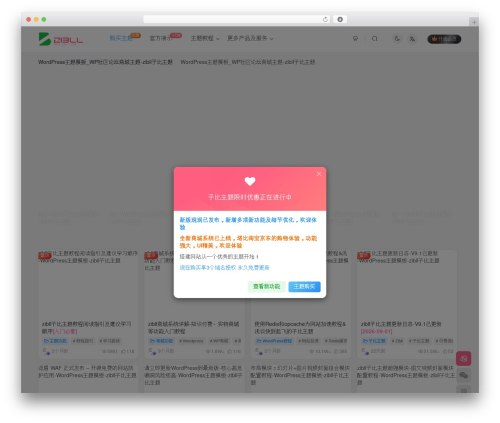Reload the page via browser refresh icon

click(x=325, y=19)
